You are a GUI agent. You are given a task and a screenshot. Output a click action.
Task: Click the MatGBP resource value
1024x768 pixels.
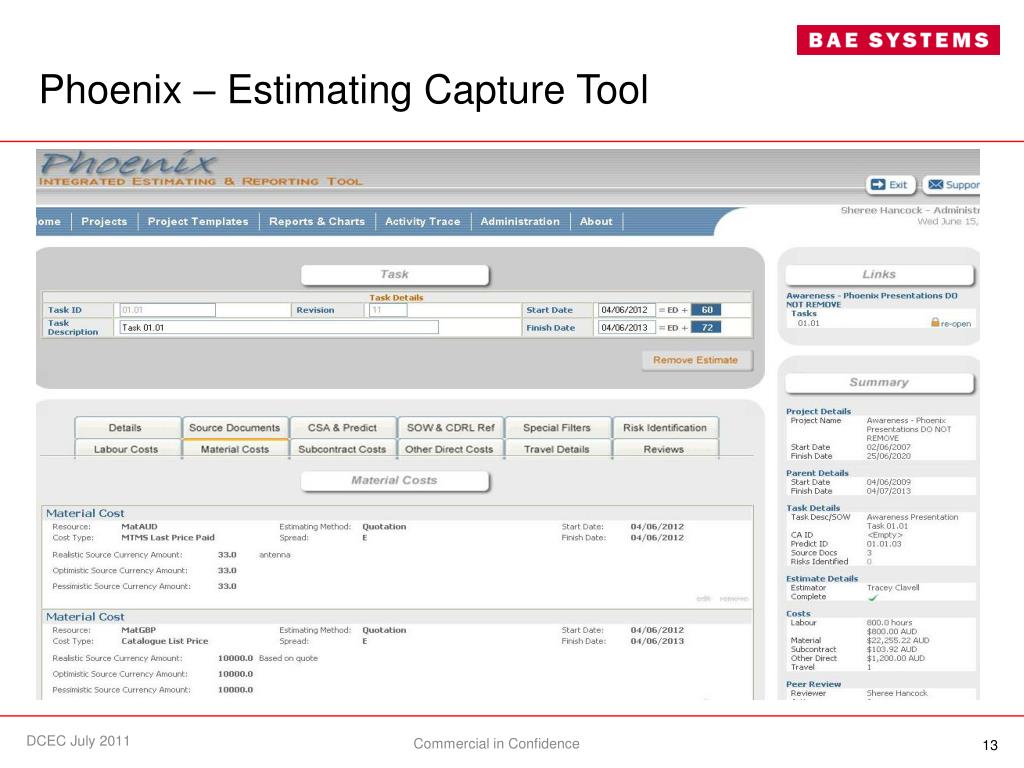pos(138,630)
